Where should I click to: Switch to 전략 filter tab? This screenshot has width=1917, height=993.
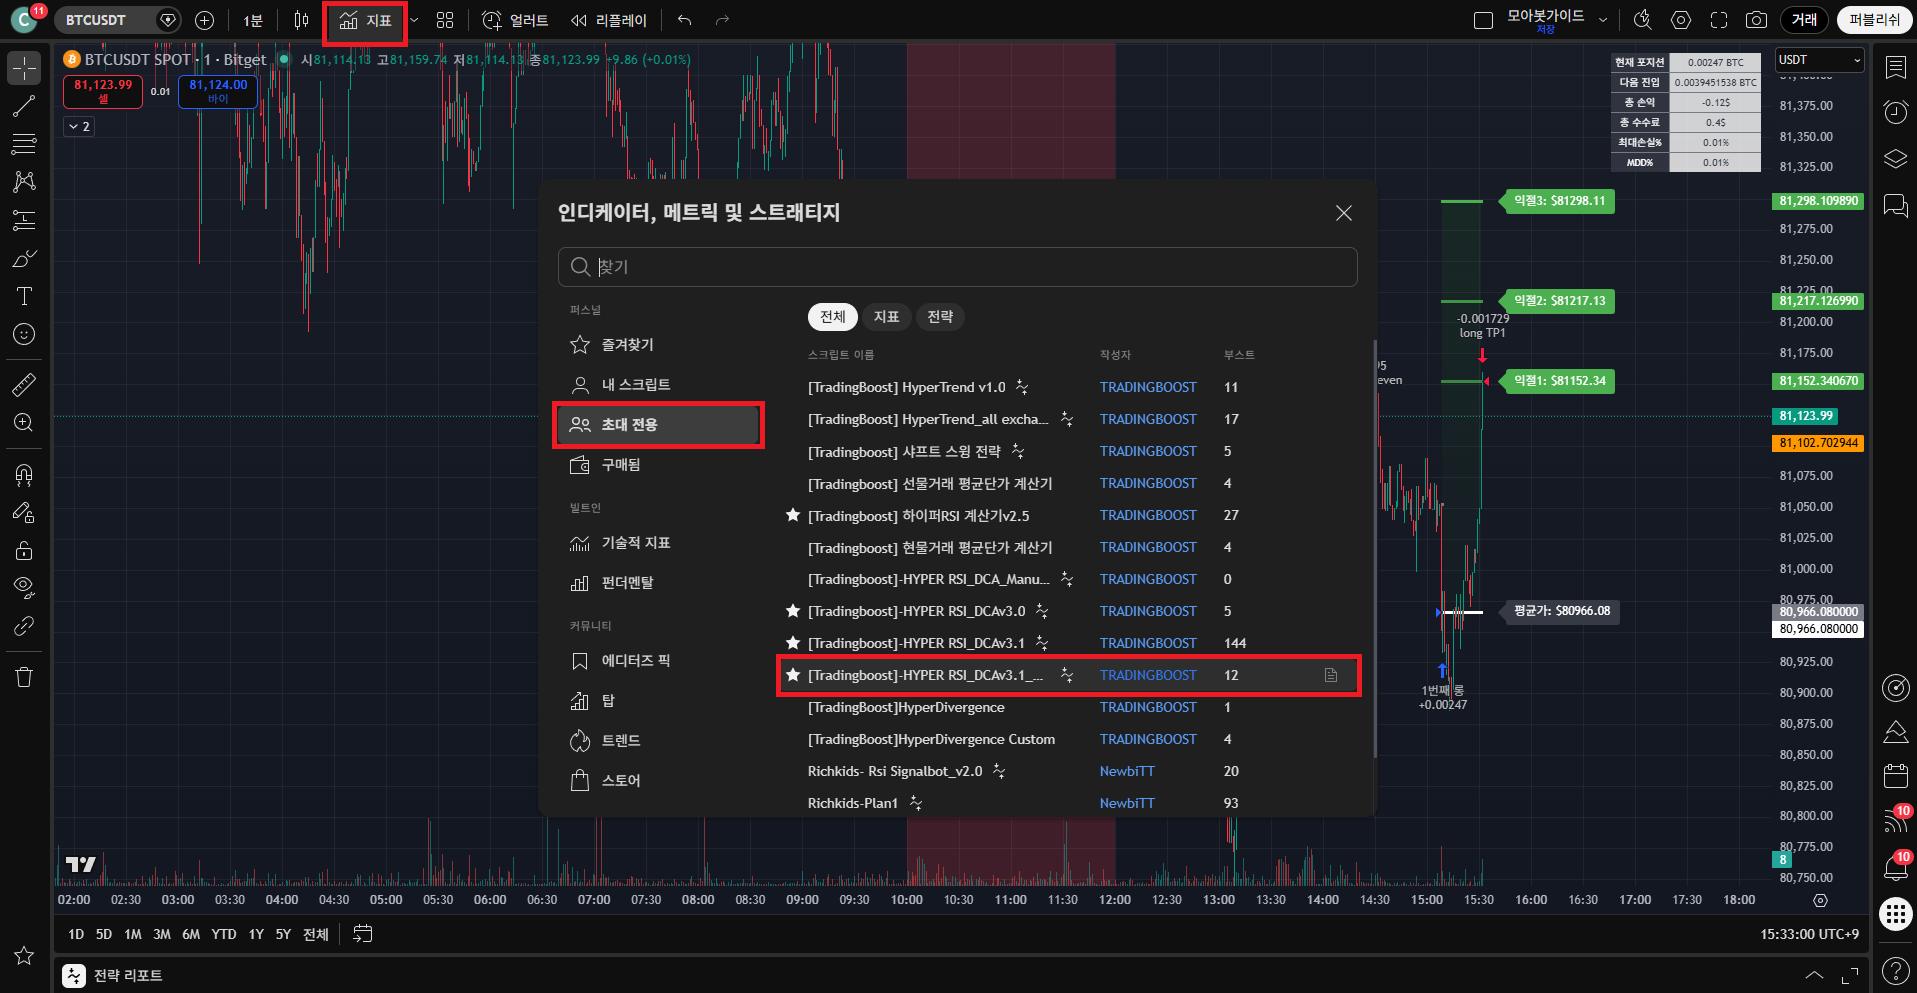940,317
